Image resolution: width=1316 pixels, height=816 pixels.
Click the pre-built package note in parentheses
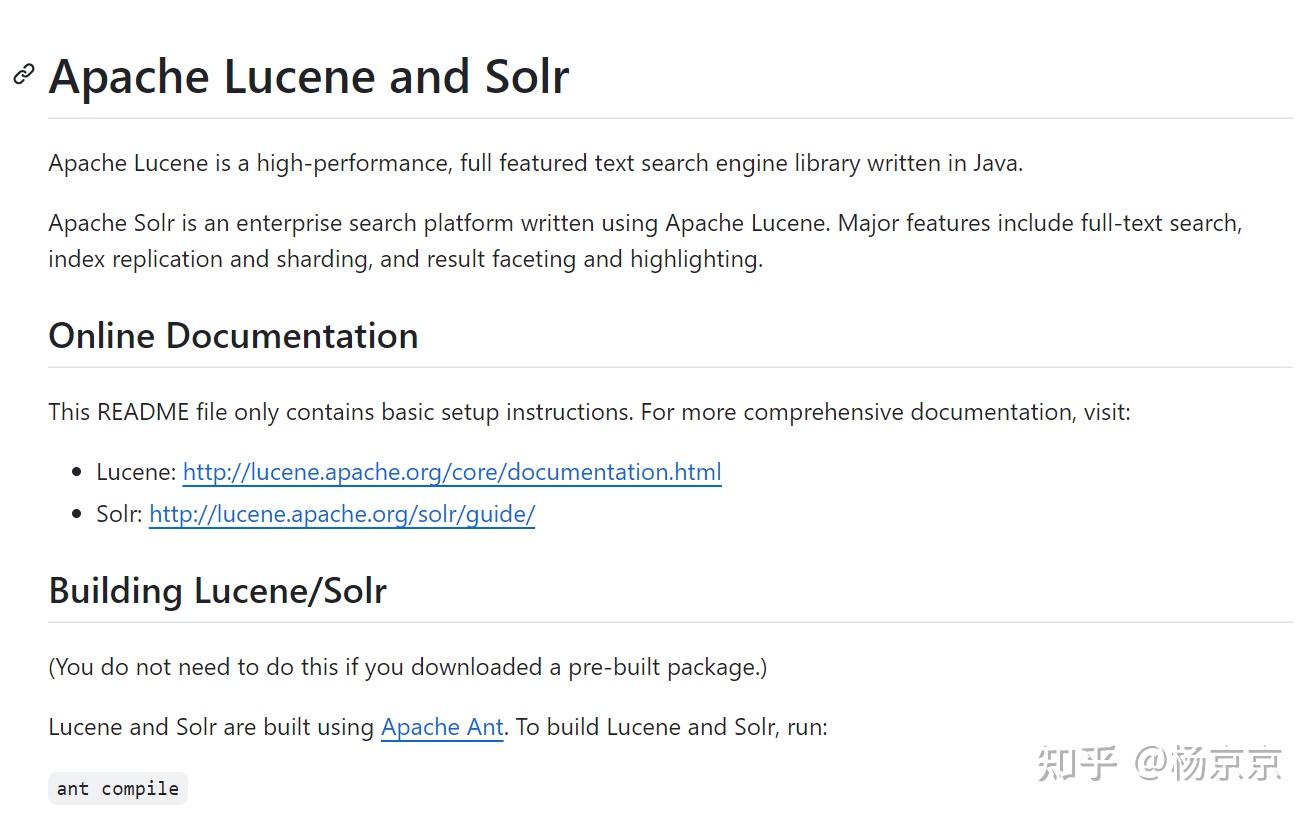tap(407, 667)
